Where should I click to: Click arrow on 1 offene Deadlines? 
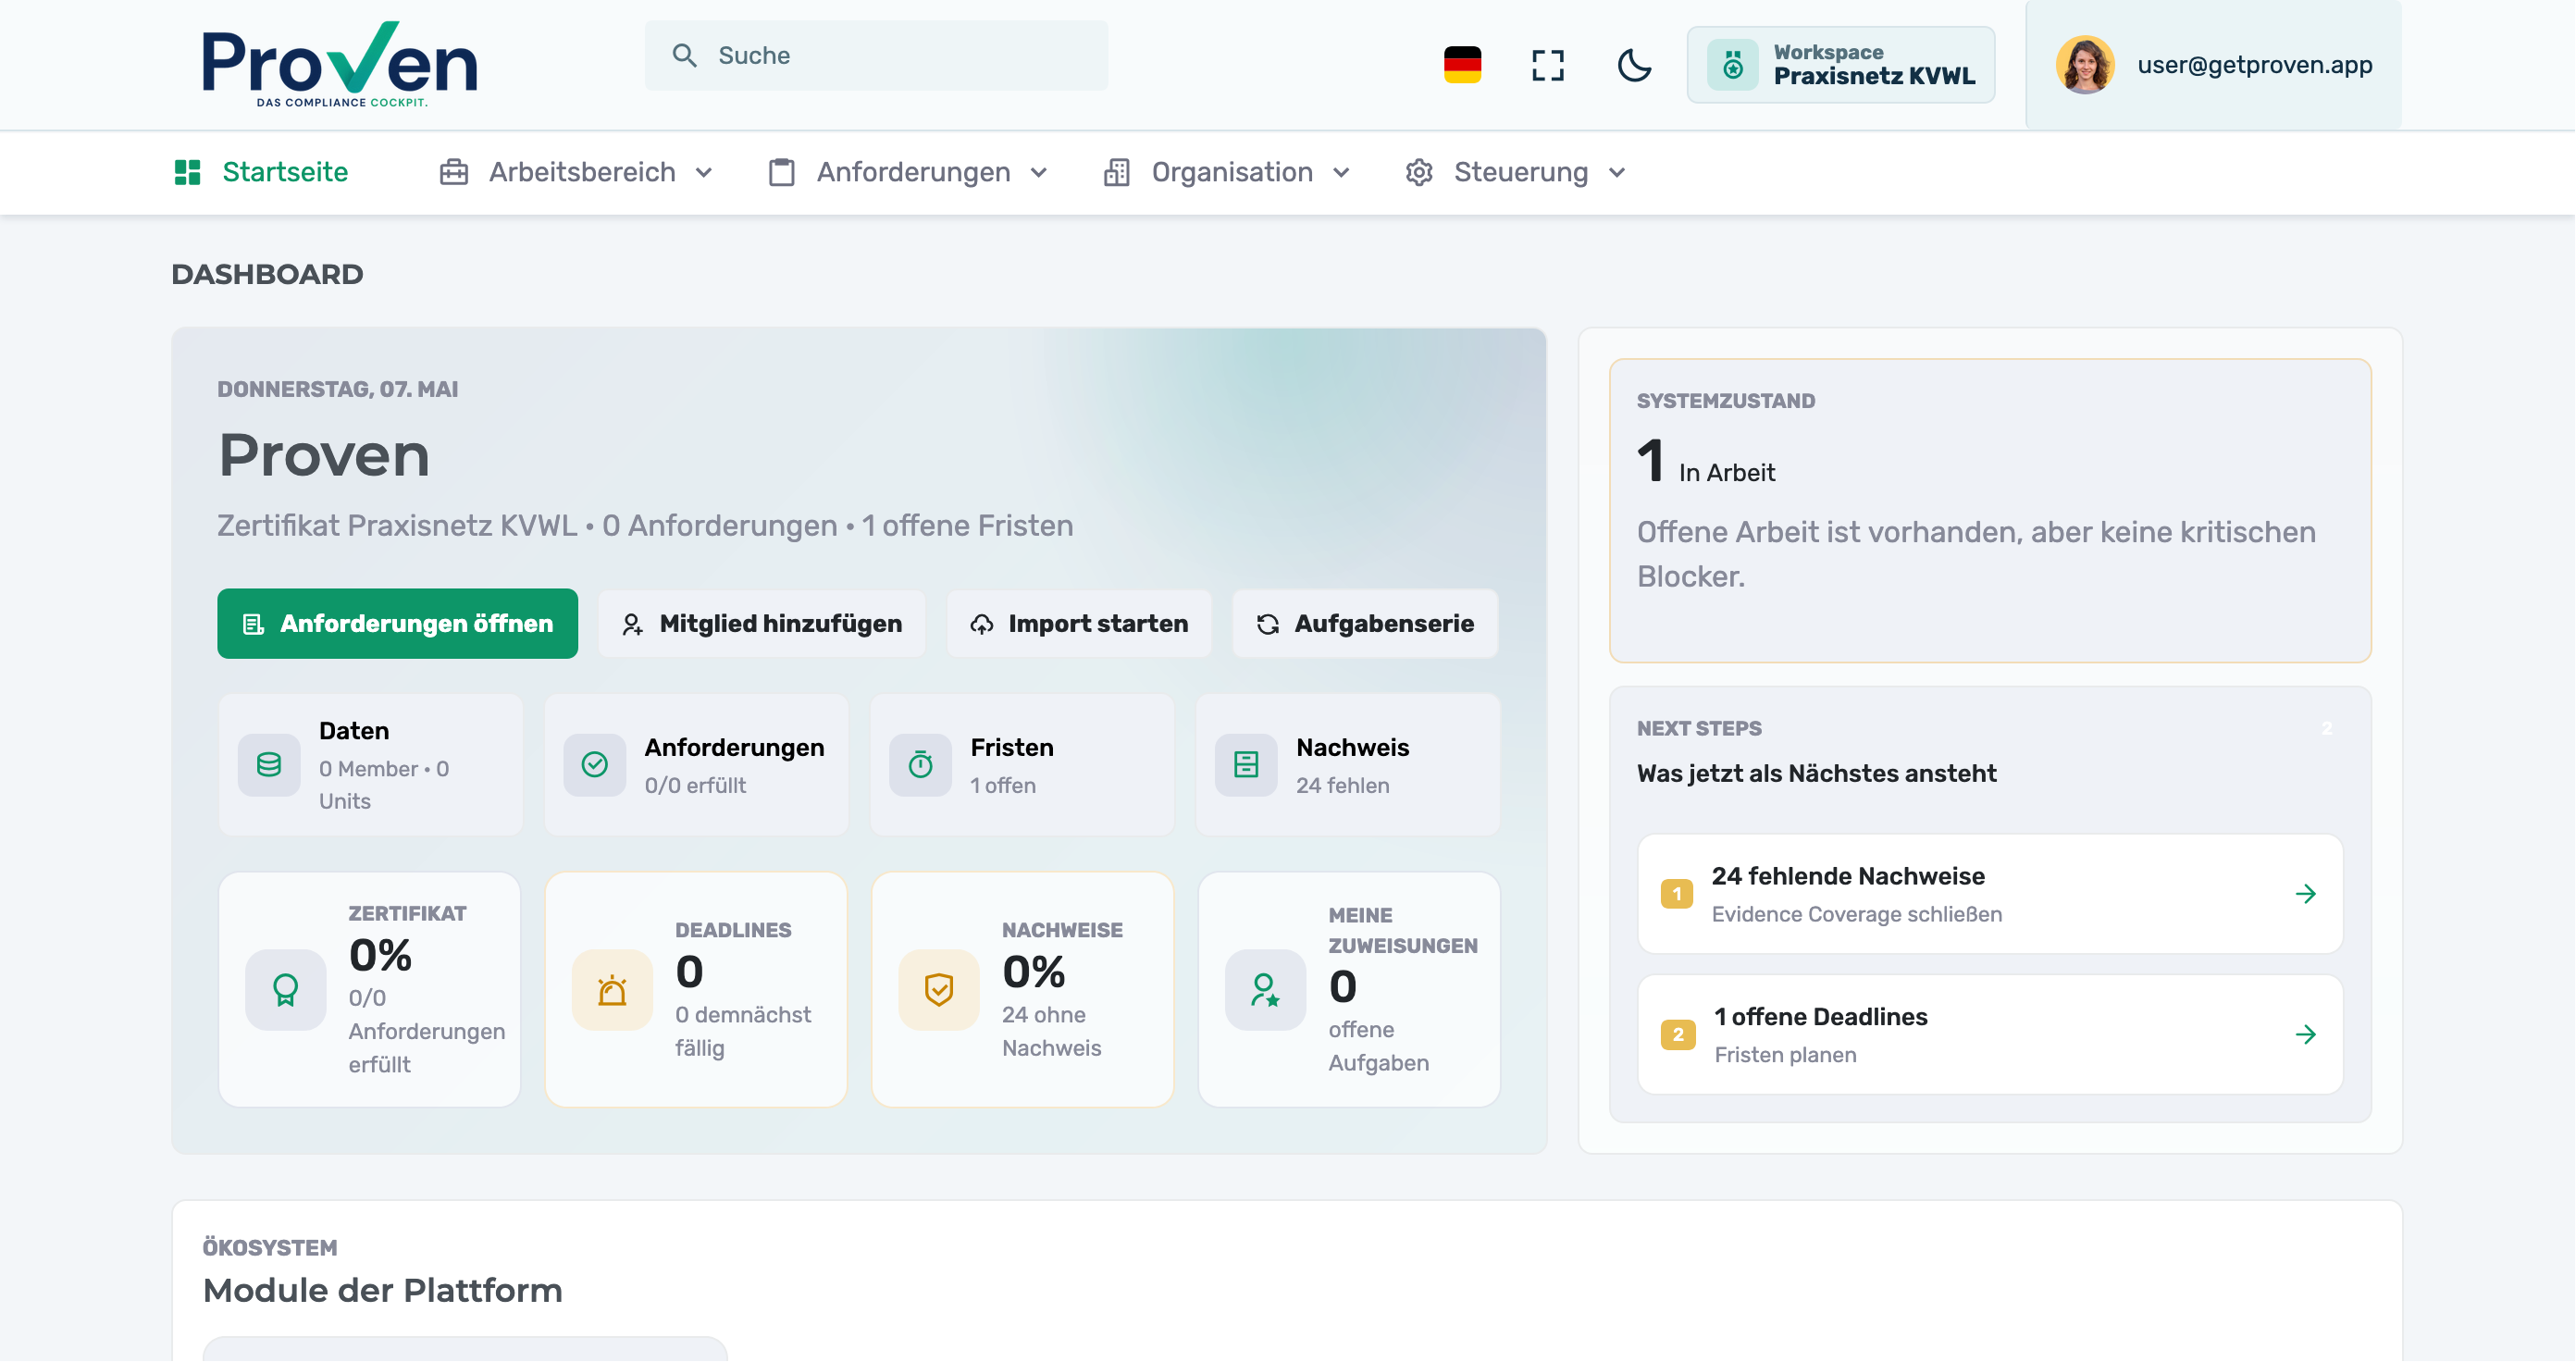[2306, 1036]
